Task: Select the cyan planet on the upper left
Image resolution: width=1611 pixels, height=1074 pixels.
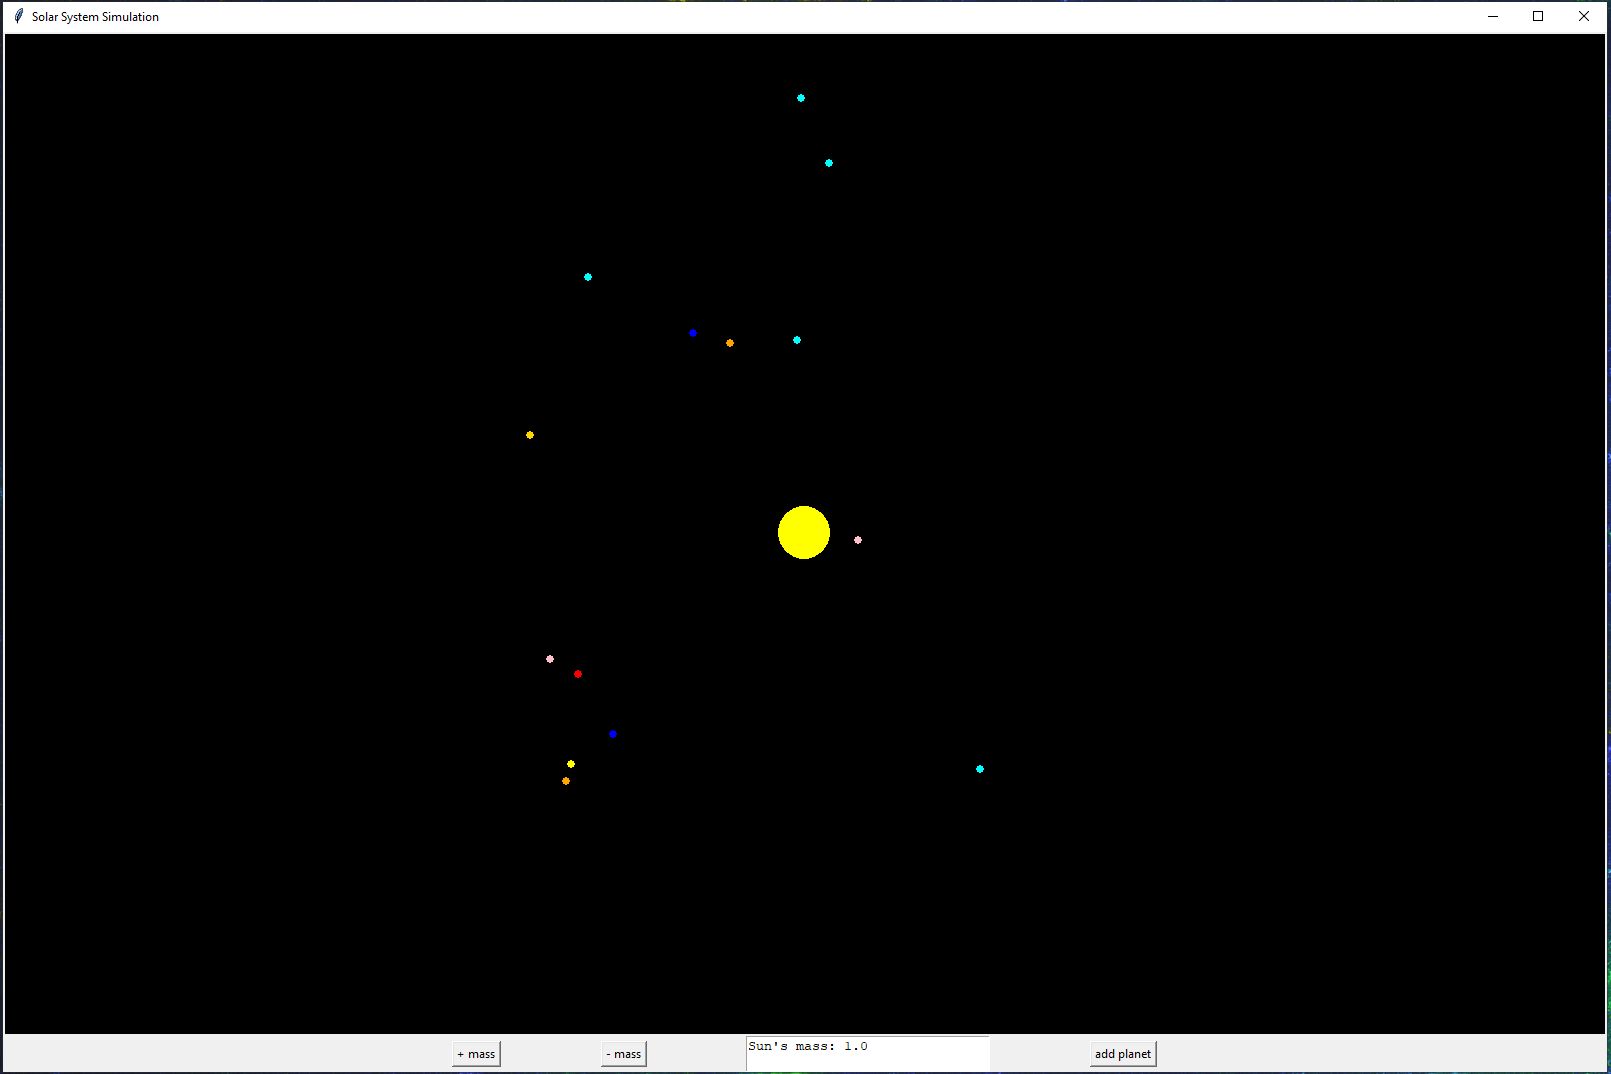Action: click(x=587, y=276)
